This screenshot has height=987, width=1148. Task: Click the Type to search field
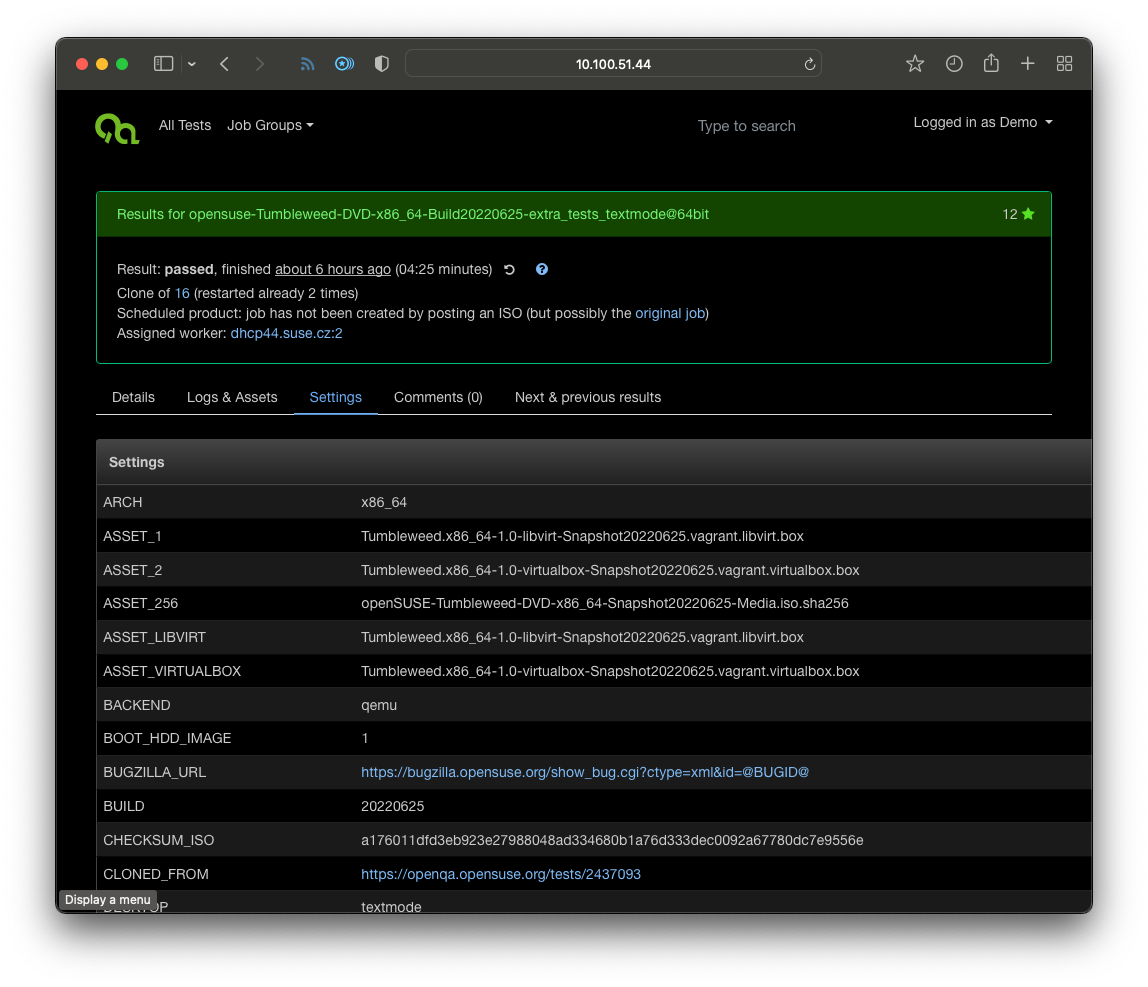pyautogui.click(x=746, y=126)
